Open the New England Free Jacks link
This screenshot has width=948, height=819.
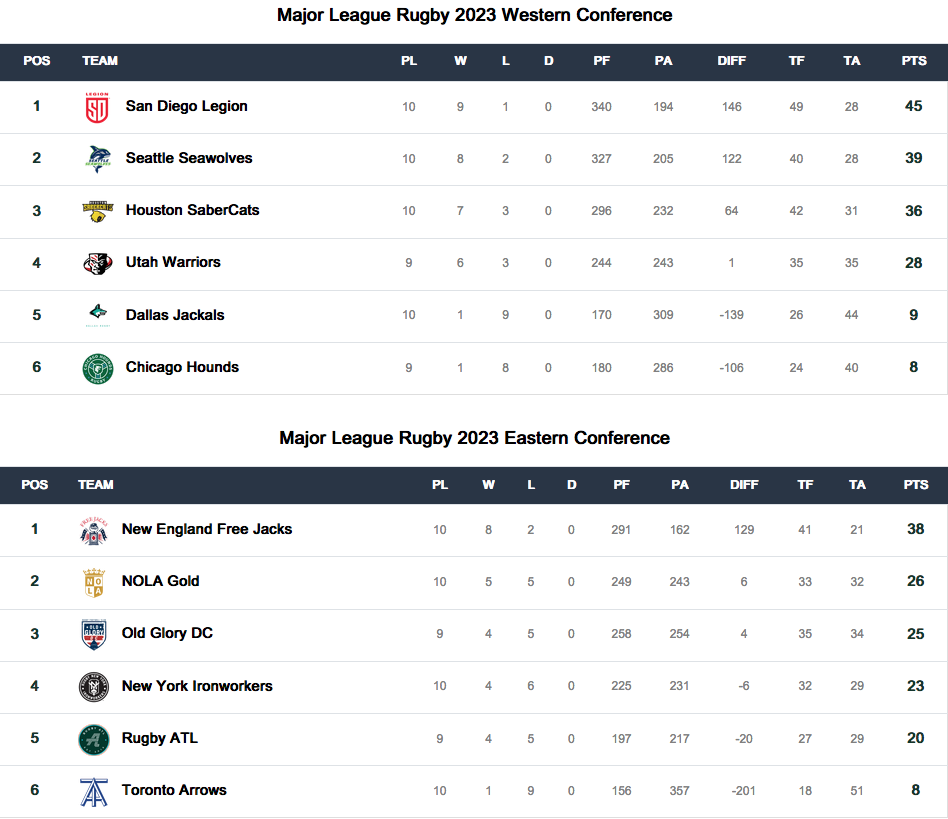pyautogui.click(x=207, y=529)
